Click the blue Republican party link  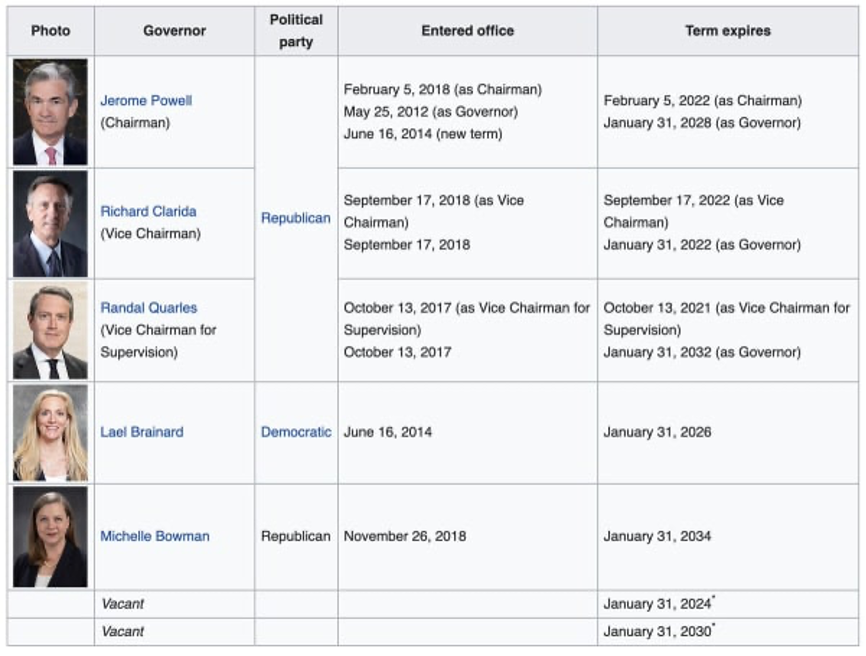coord(295,218)
